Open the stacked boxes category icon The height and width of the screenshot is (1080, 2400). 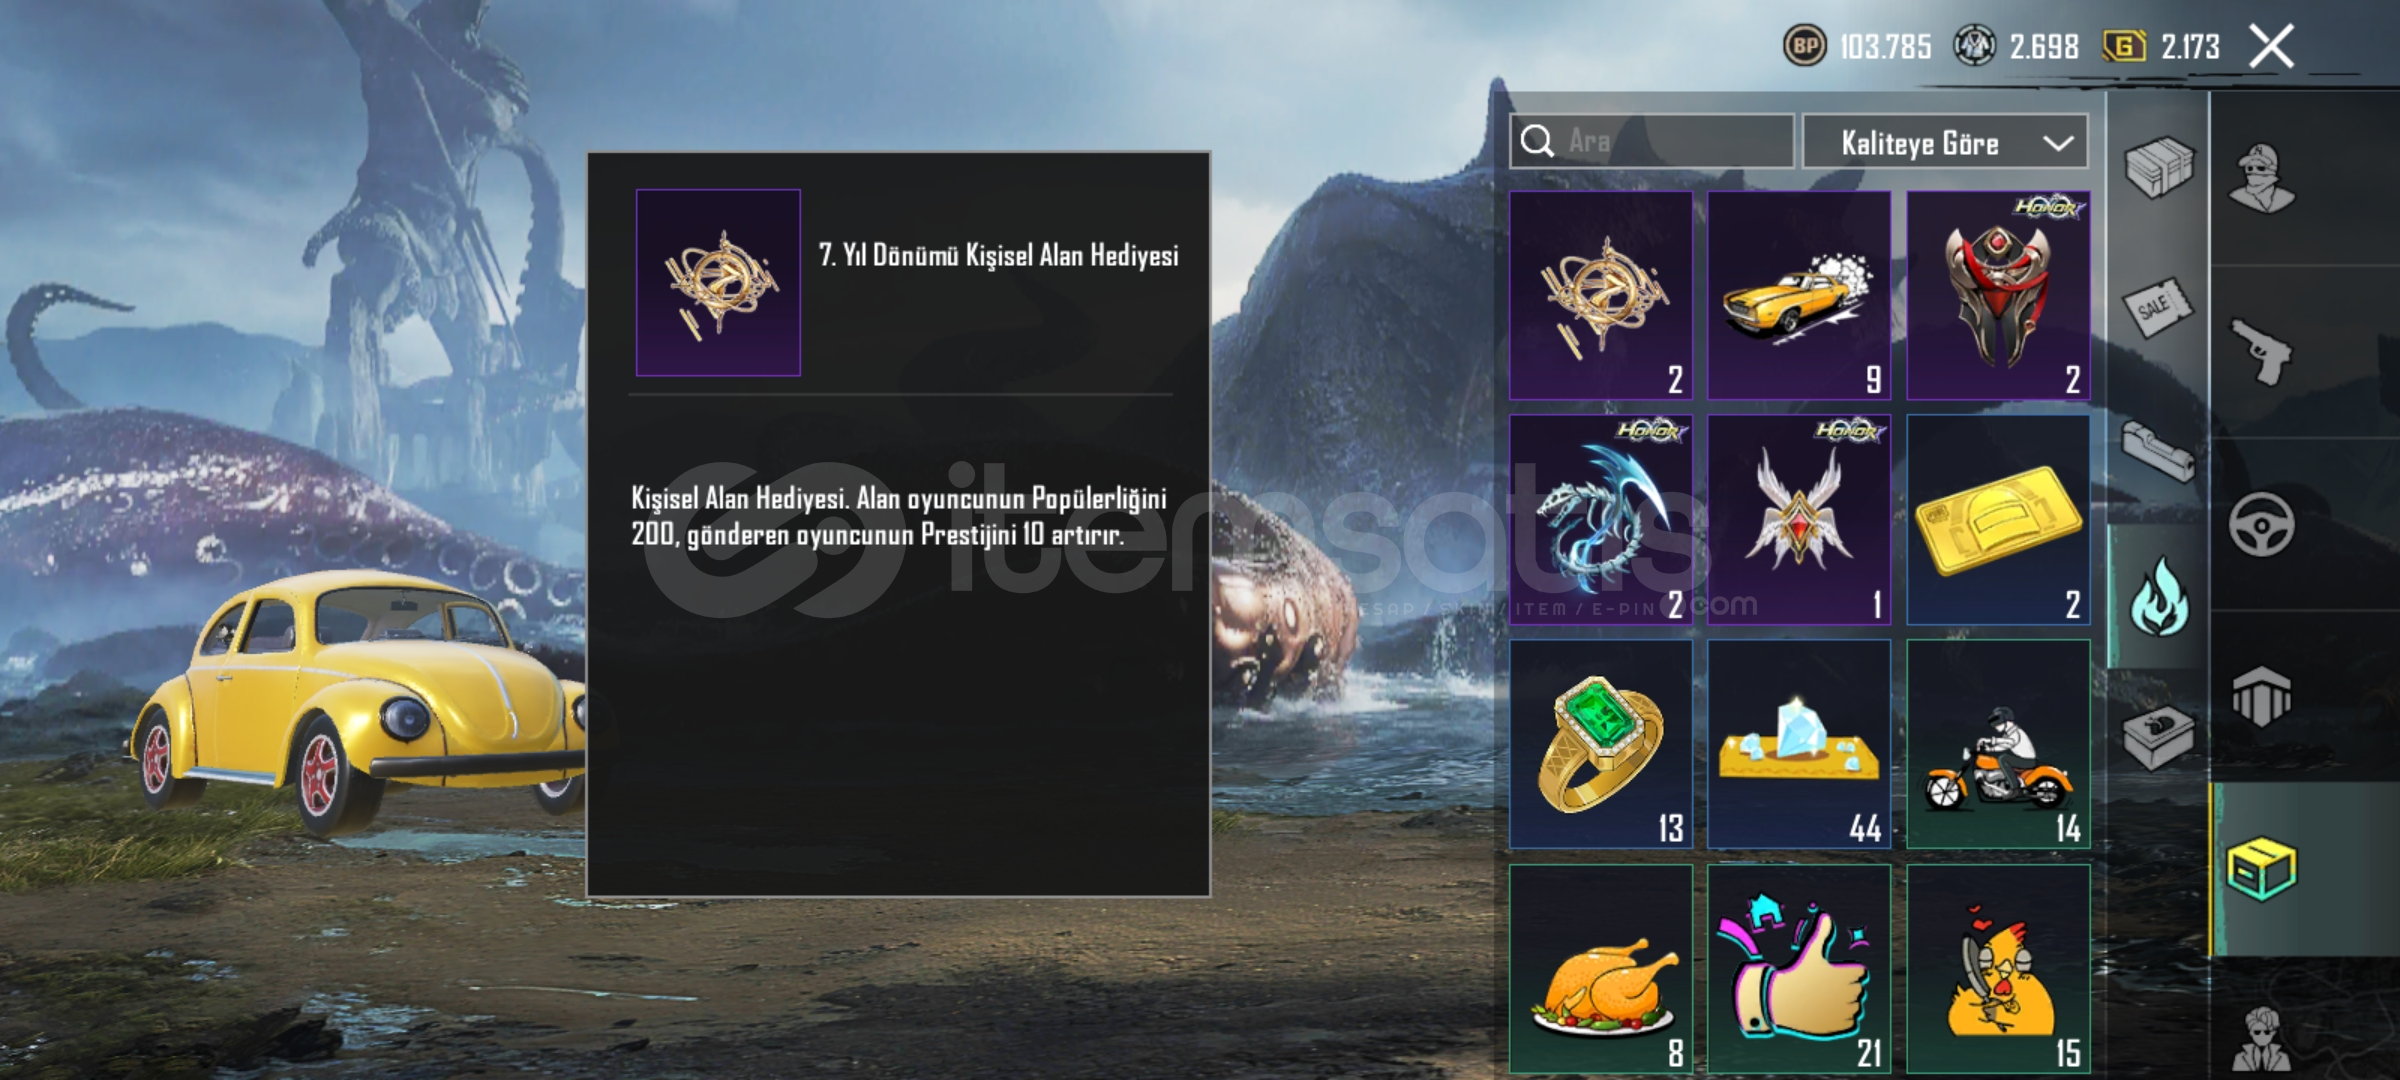[x=2158, y=167]
